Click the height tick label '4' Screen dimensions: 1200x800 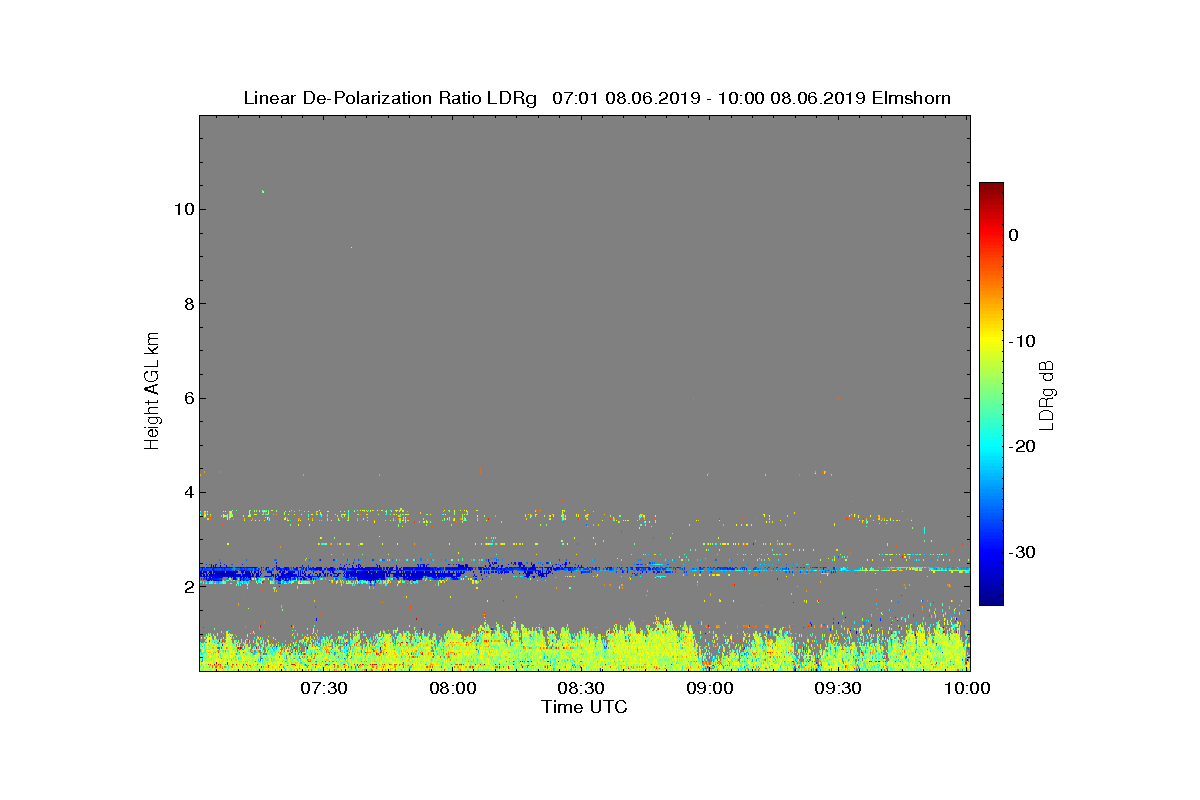(x=187, y=492)
